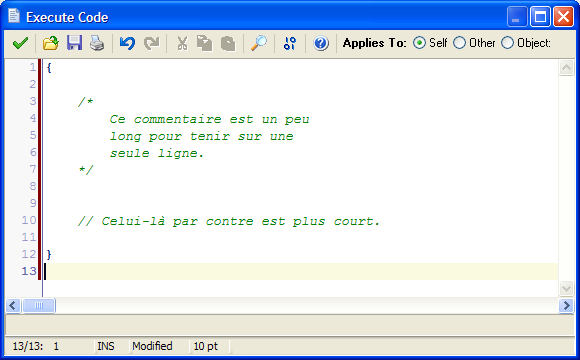
Task: Redo the last undone edit
Action: [152, 43]
